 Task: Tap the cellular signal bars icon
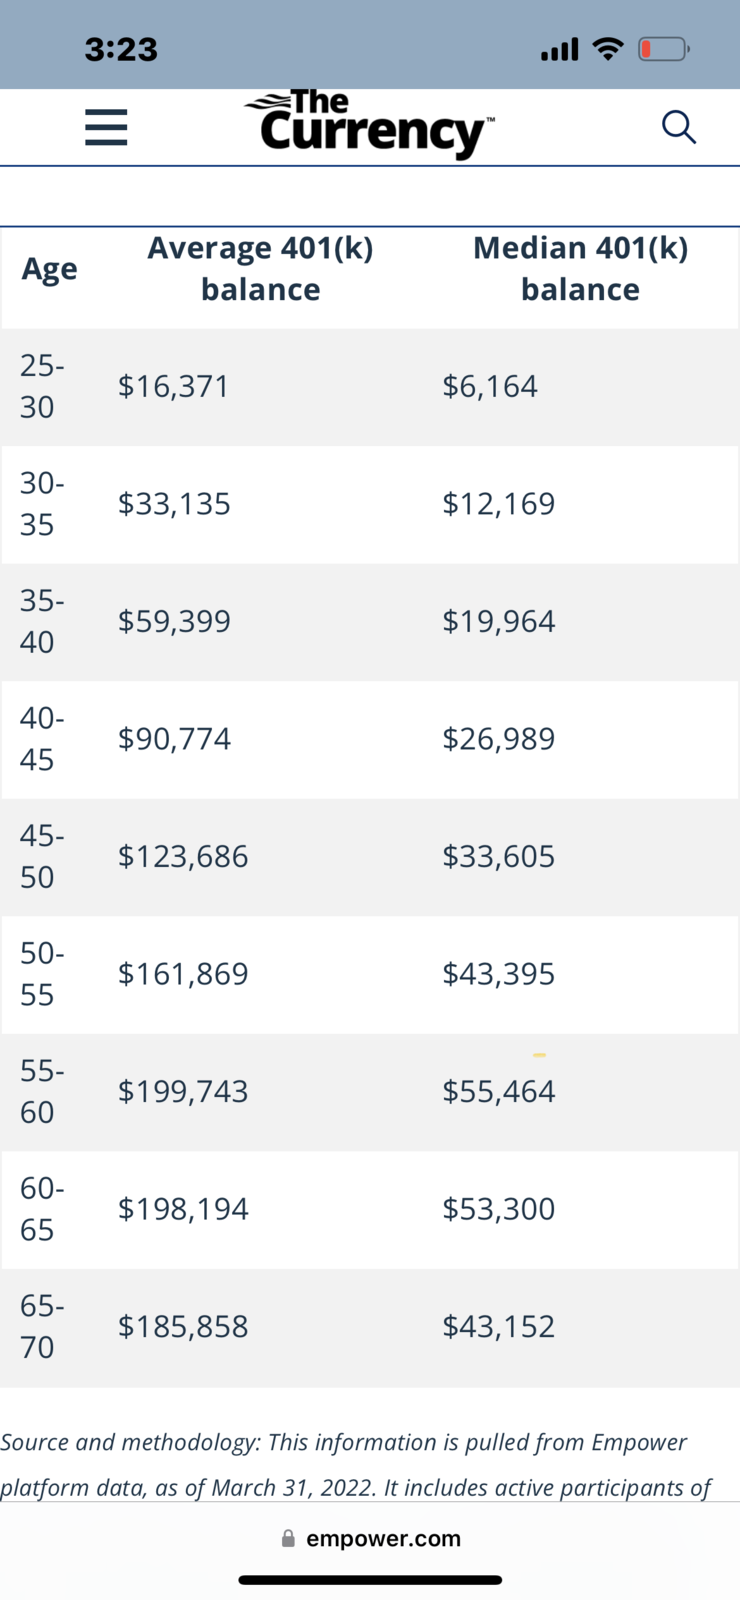559,48
